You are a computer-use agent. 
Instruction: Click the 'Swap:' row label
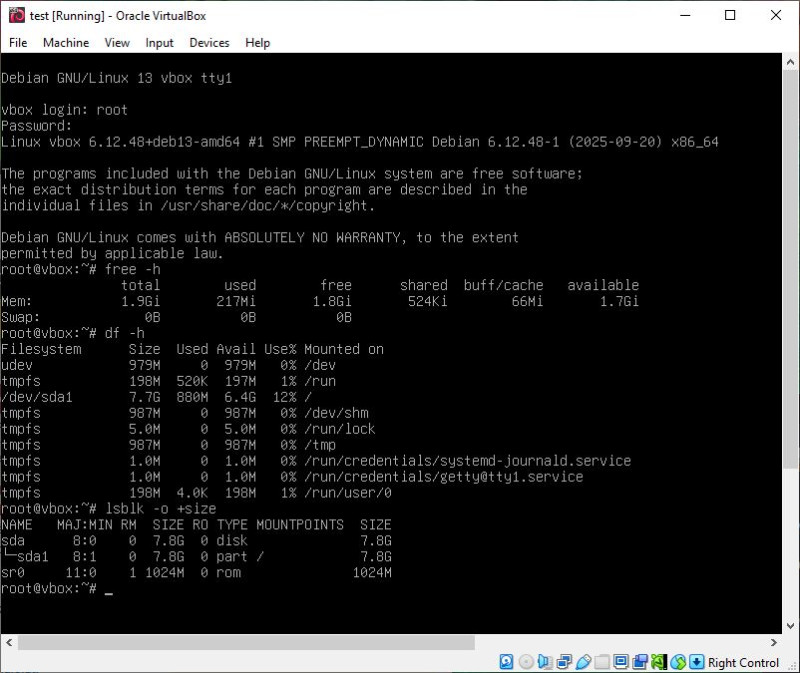pos(20,317)
